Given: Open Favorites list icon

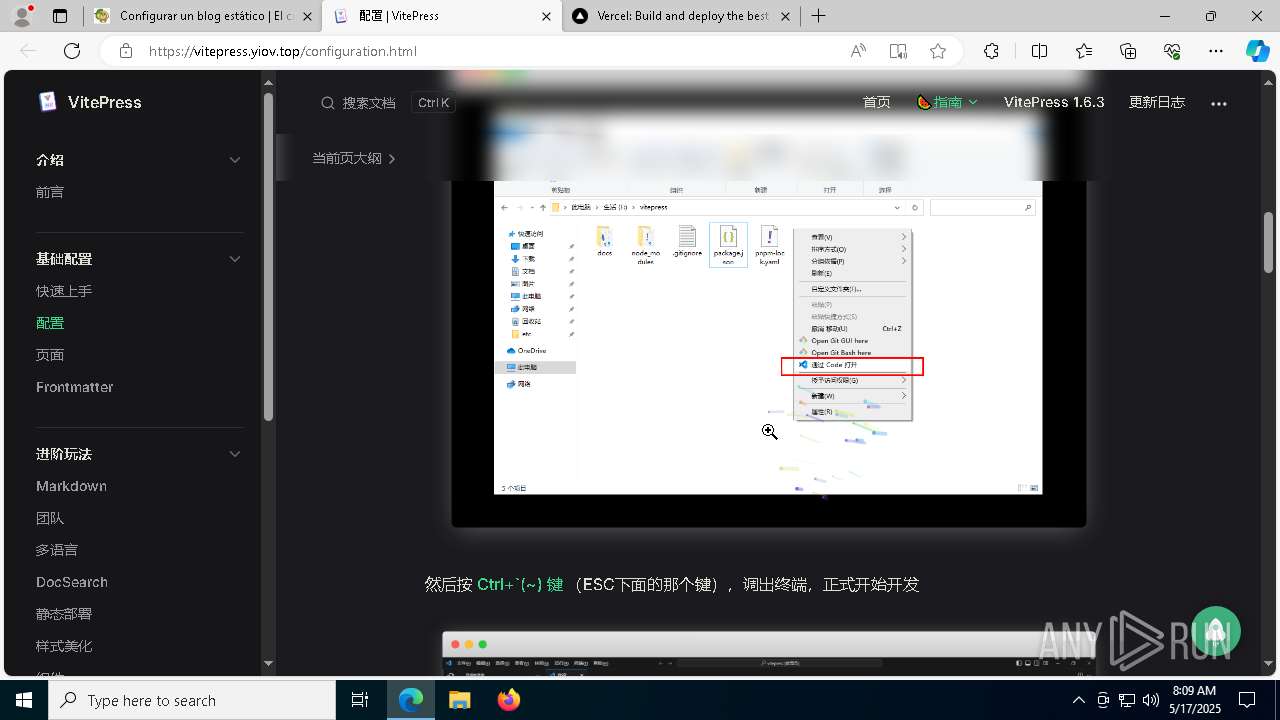Looking at the screenshot, I should point(1084,51).
